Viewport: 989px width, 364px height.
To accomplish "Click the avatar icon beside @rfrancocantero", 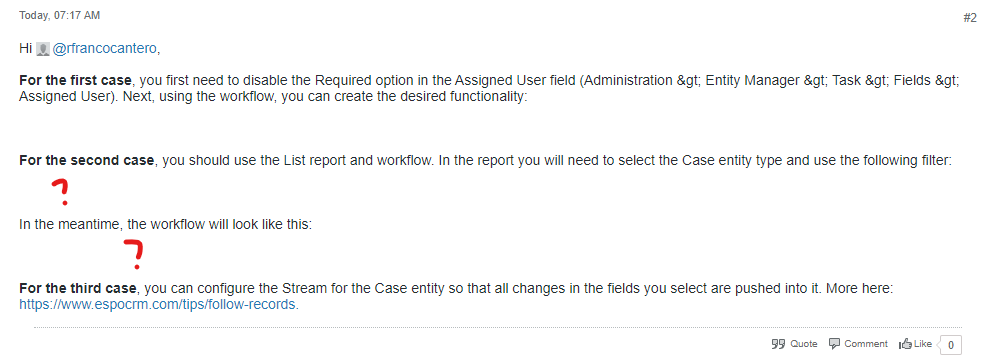I will (43, 49).
